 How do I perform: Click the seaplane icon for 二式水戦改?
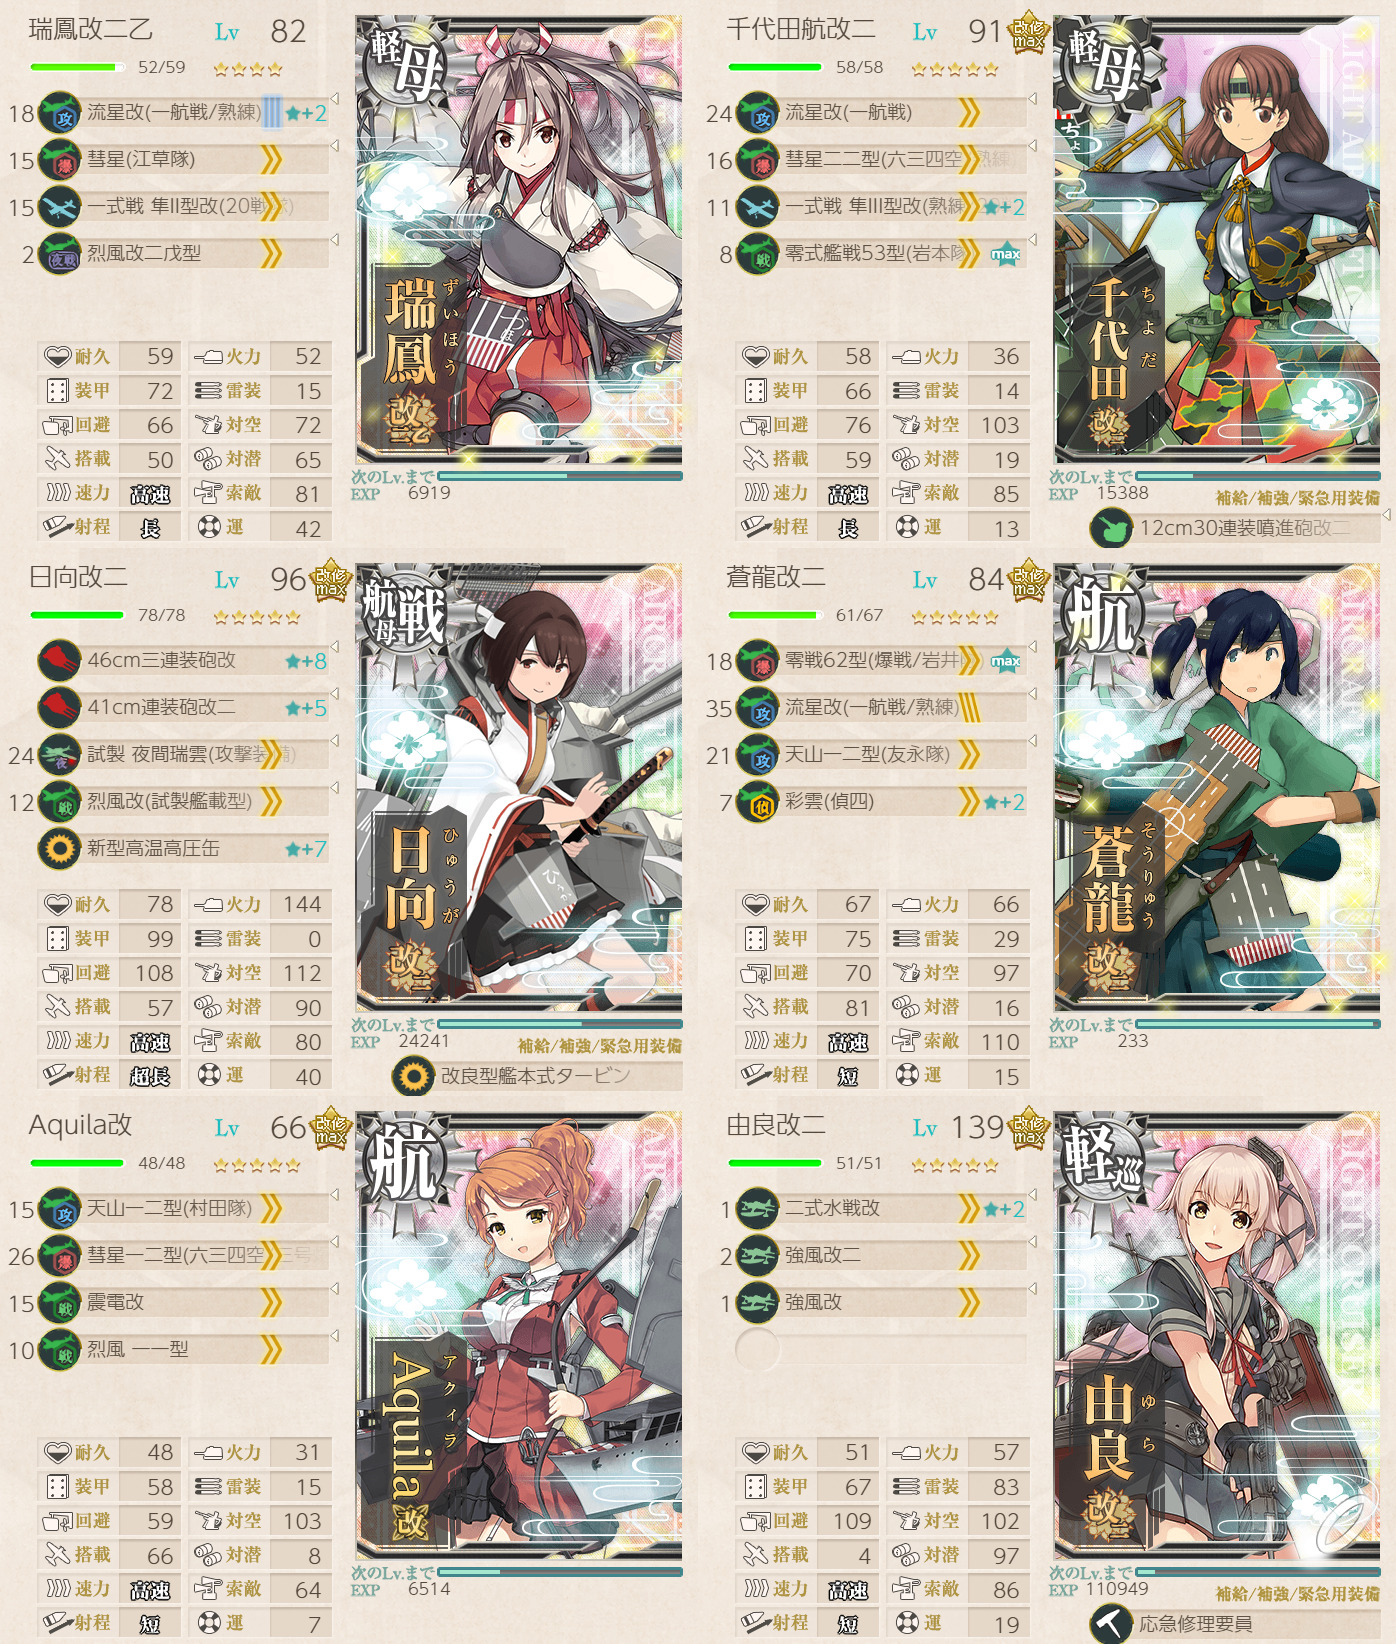click(758, 1209)
